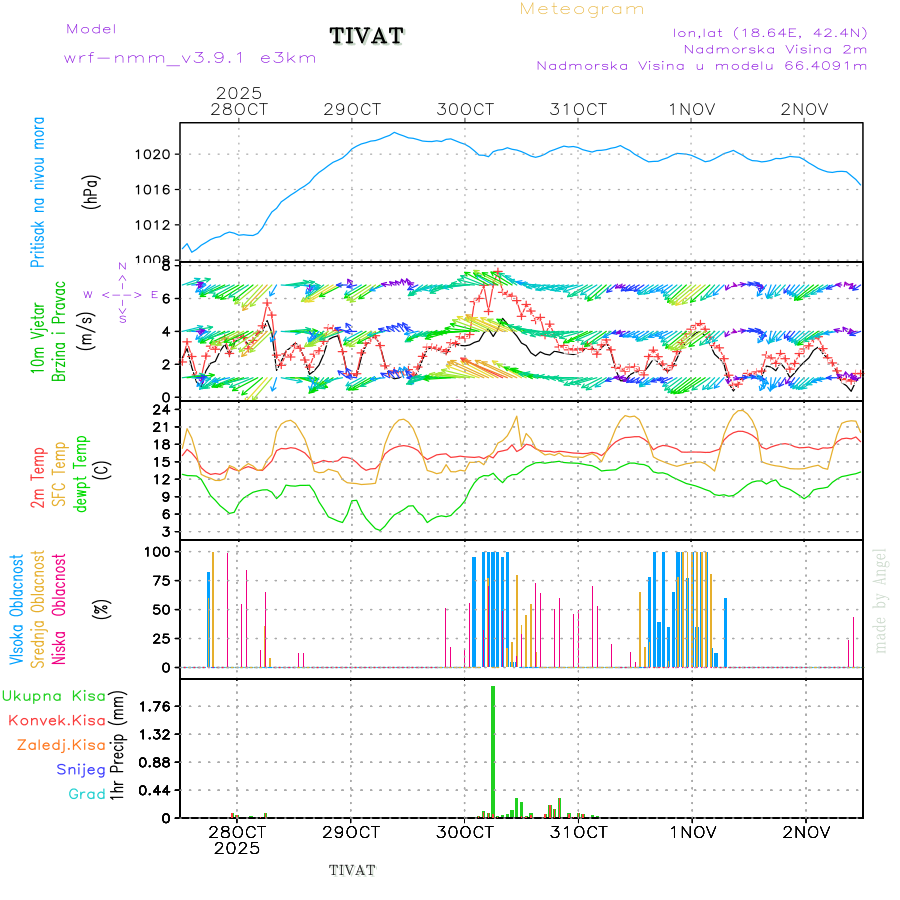
Task: Click the Nadmorska Visina u modelu text
Action: (x=701, y=66)
